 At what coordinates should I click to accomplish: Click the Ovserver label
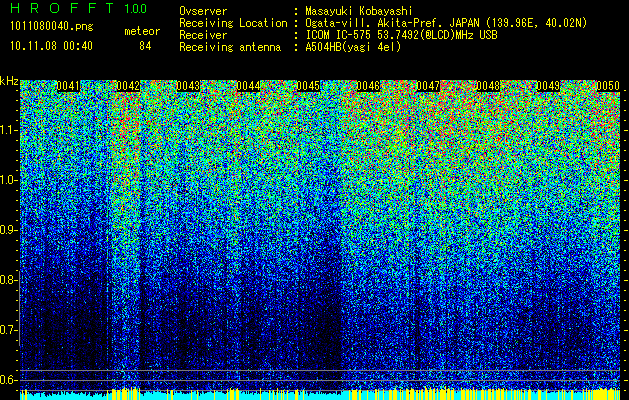[203, 11]
